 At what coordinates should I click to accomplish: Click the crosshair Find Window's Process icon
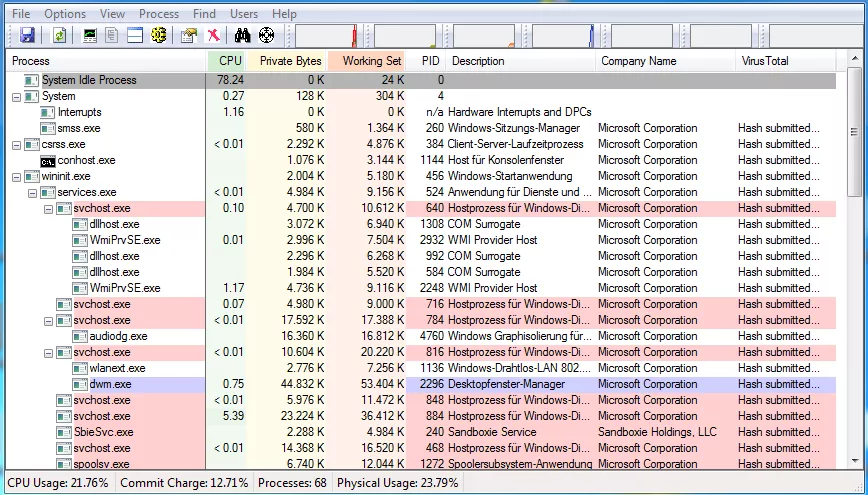click(266, 35)
